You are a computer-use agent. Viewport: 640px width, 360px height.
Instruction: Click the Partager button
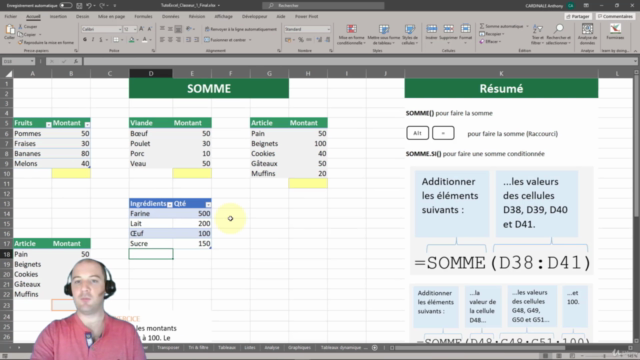578,16
